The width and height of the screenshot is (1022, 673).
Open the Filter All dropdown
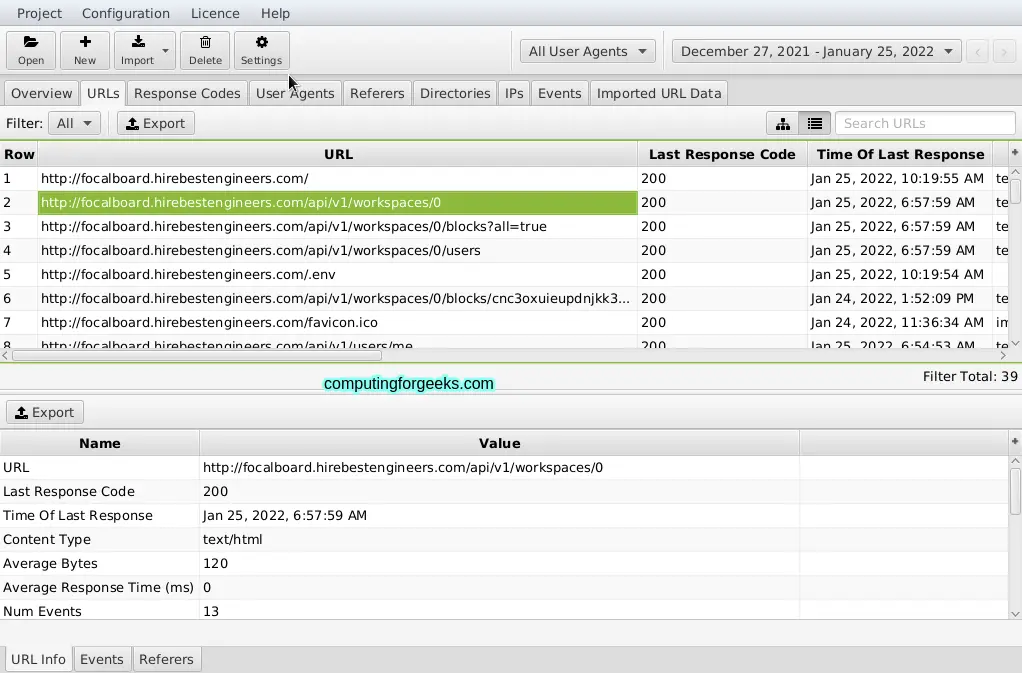coord(74,123)
